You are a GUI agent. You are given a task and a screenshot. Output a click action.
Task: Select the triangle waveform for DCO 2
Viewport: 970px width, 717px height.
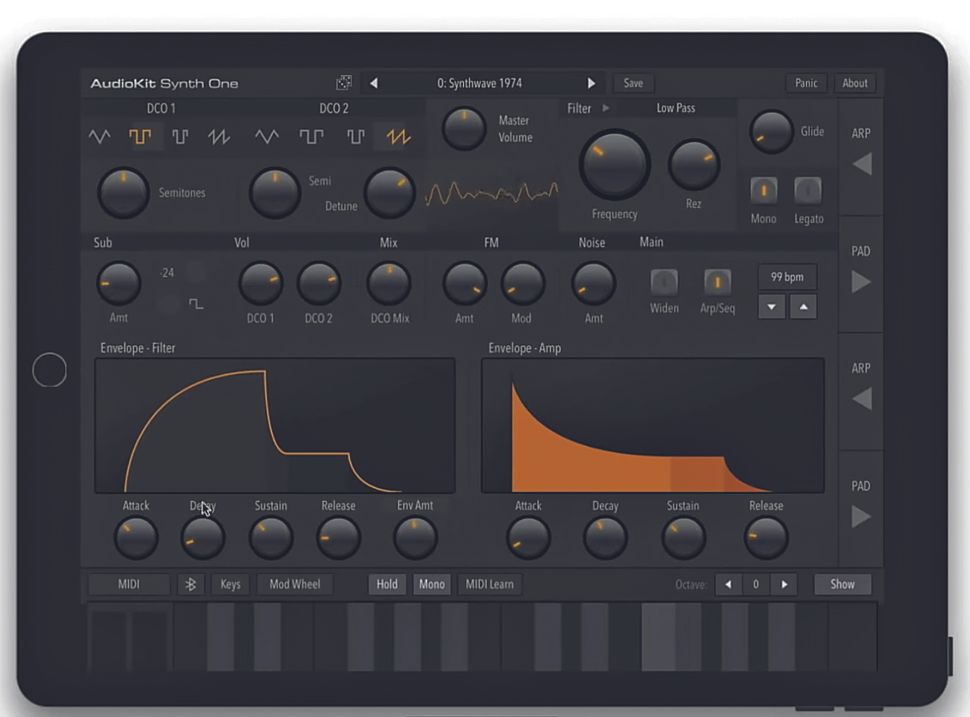(x=267, y=137)
